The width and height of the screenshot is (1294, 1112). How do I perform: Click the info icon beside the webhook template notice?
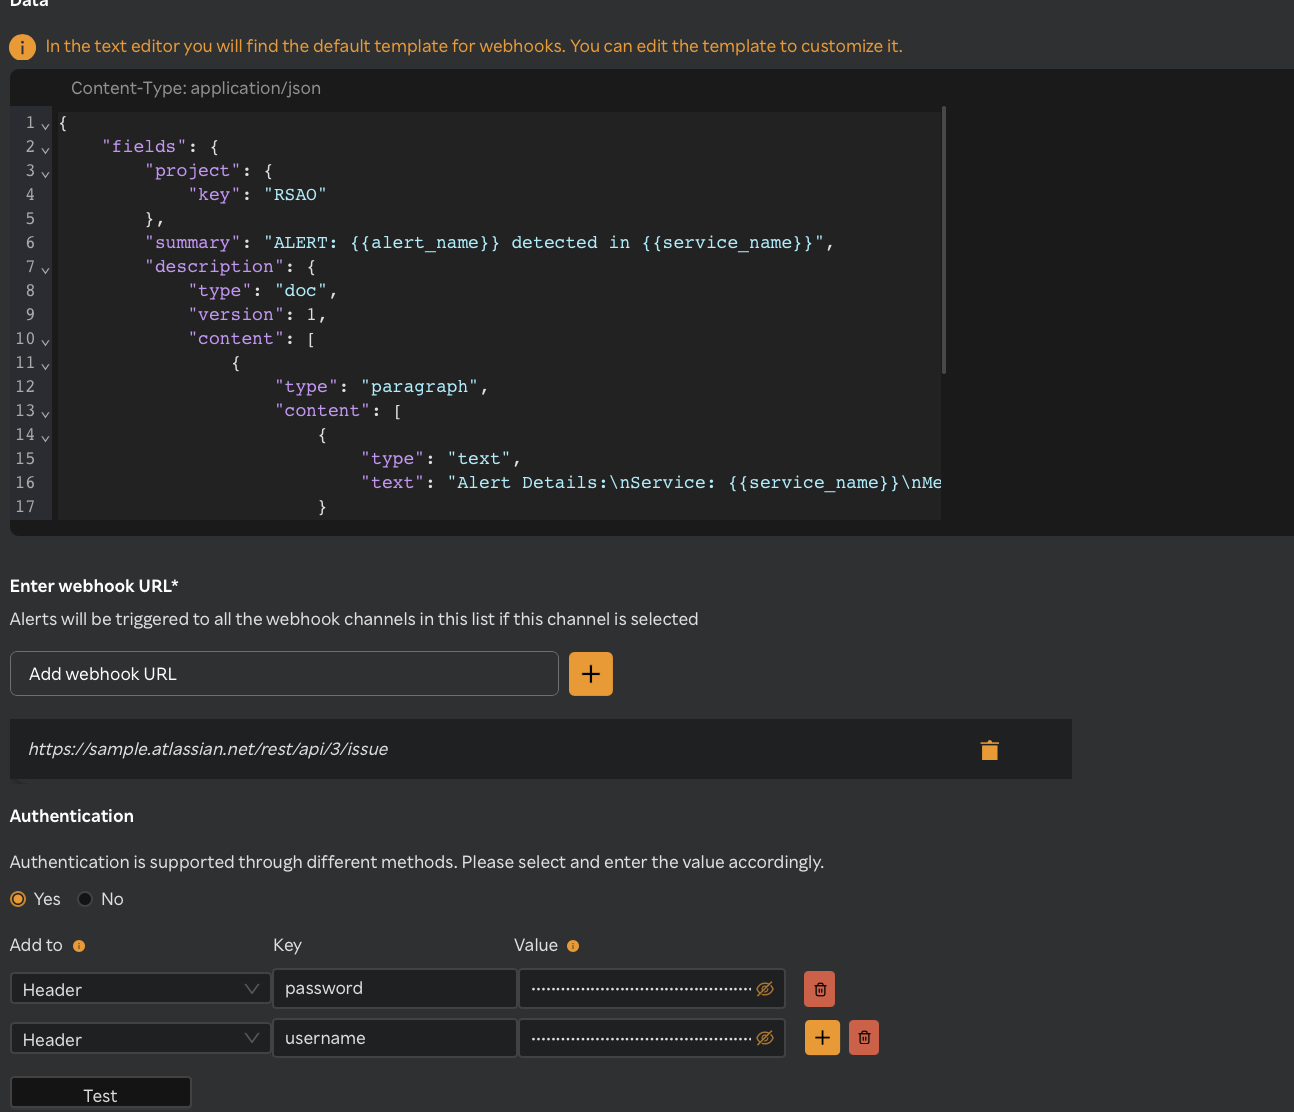(x=22, y=47)
